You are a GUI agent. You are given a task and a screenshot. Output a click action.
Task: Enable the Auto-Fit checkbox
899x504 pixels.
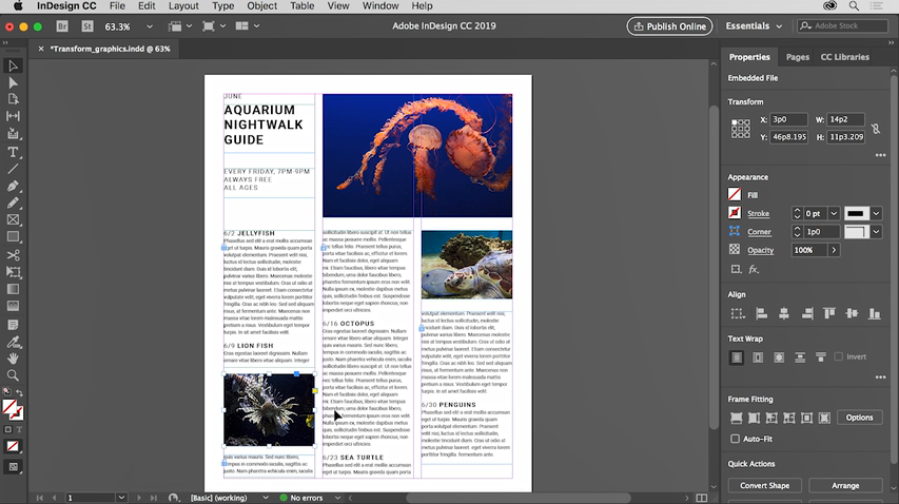[736, 438]
